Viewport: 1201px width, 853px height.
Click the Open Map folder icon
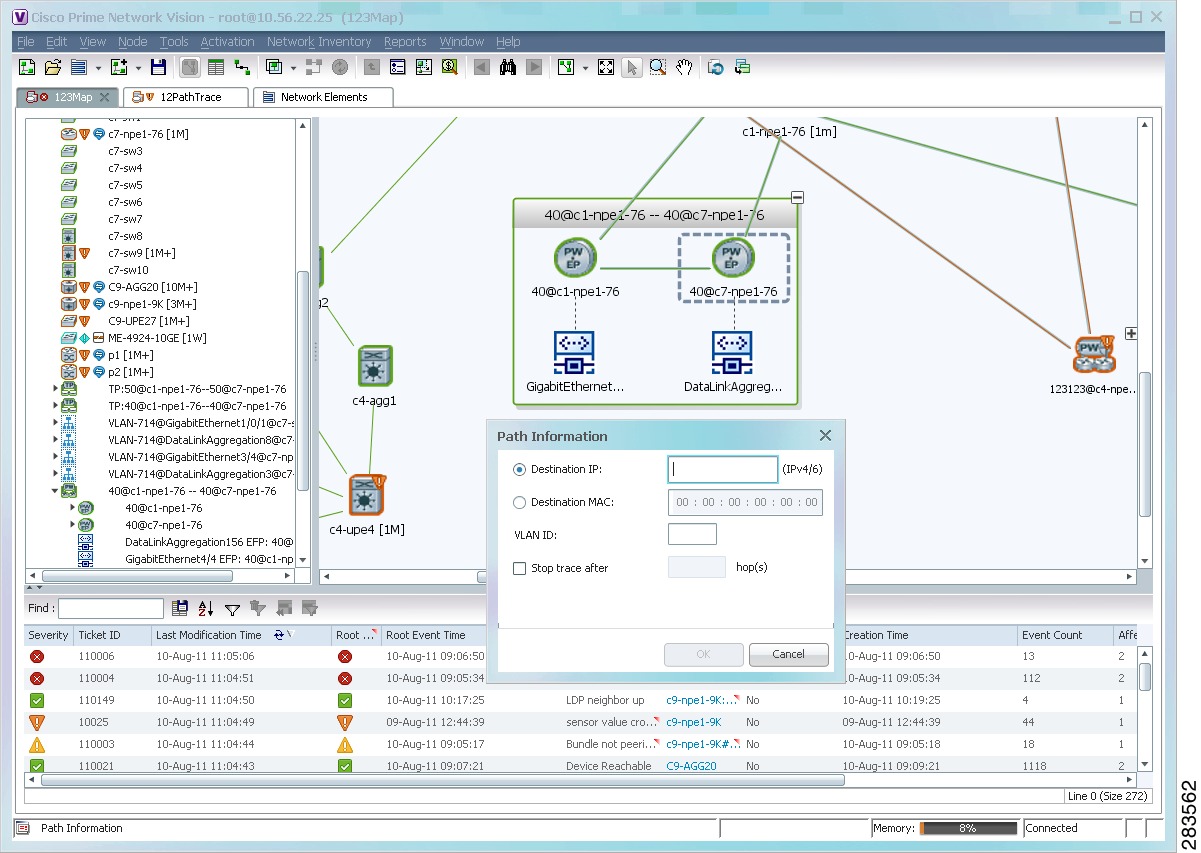pos(53,67)
